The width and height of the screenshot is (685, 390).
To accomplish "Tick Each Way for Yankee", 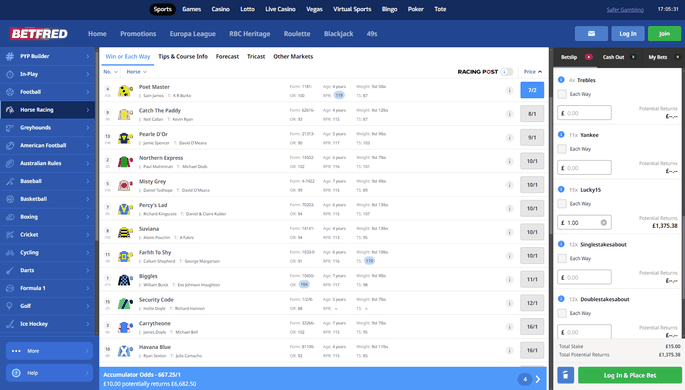I will (562, 149).
